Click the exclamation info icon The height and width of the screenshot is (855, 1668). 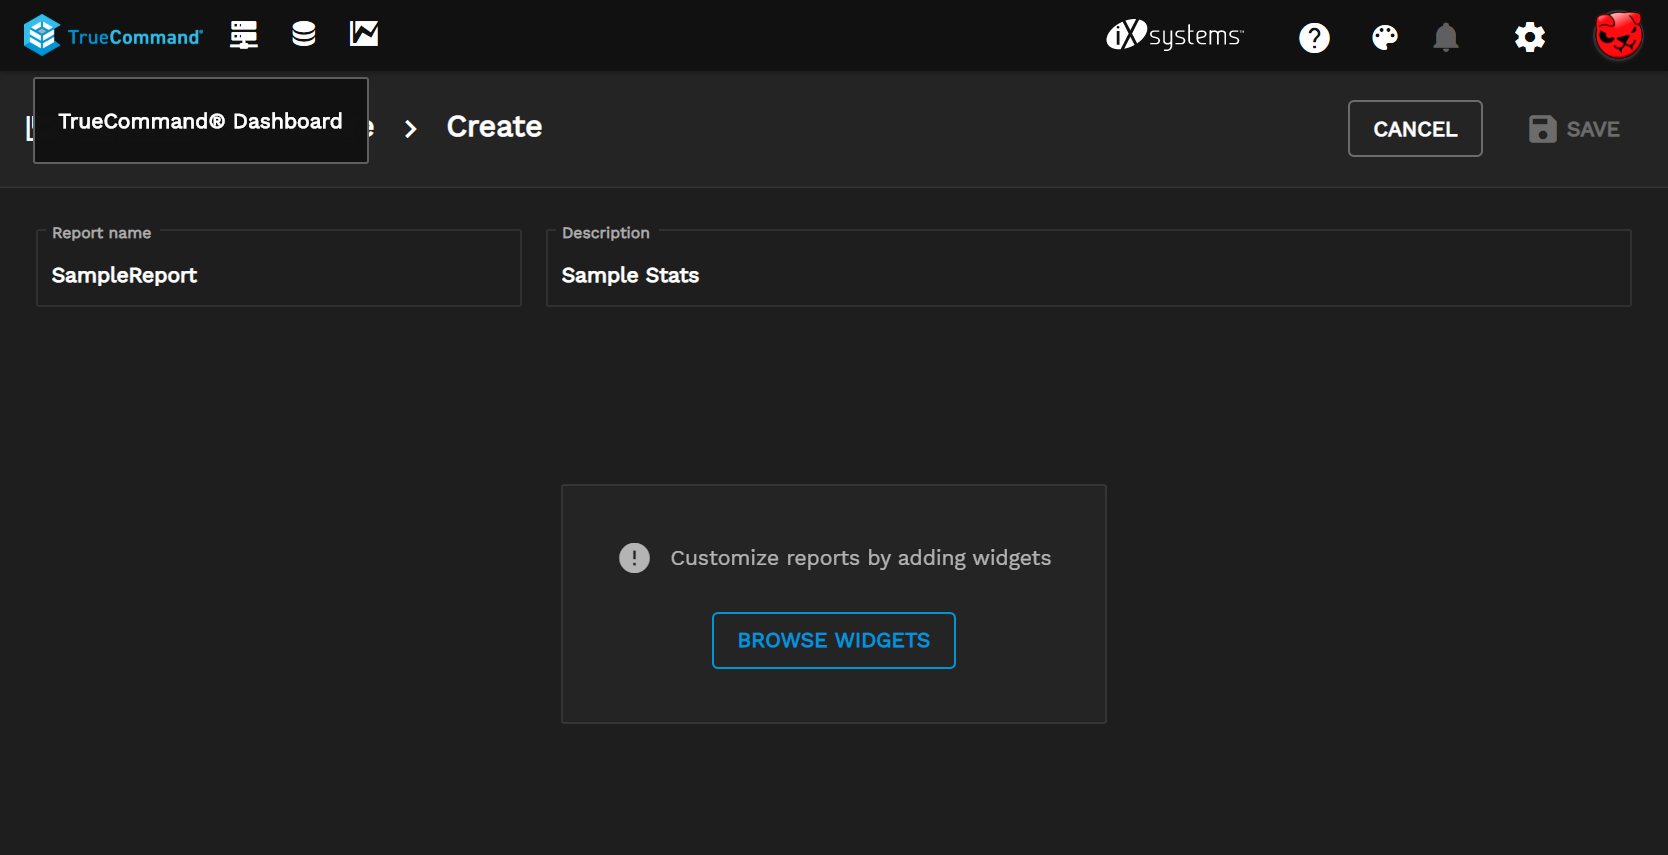(634, 558)
